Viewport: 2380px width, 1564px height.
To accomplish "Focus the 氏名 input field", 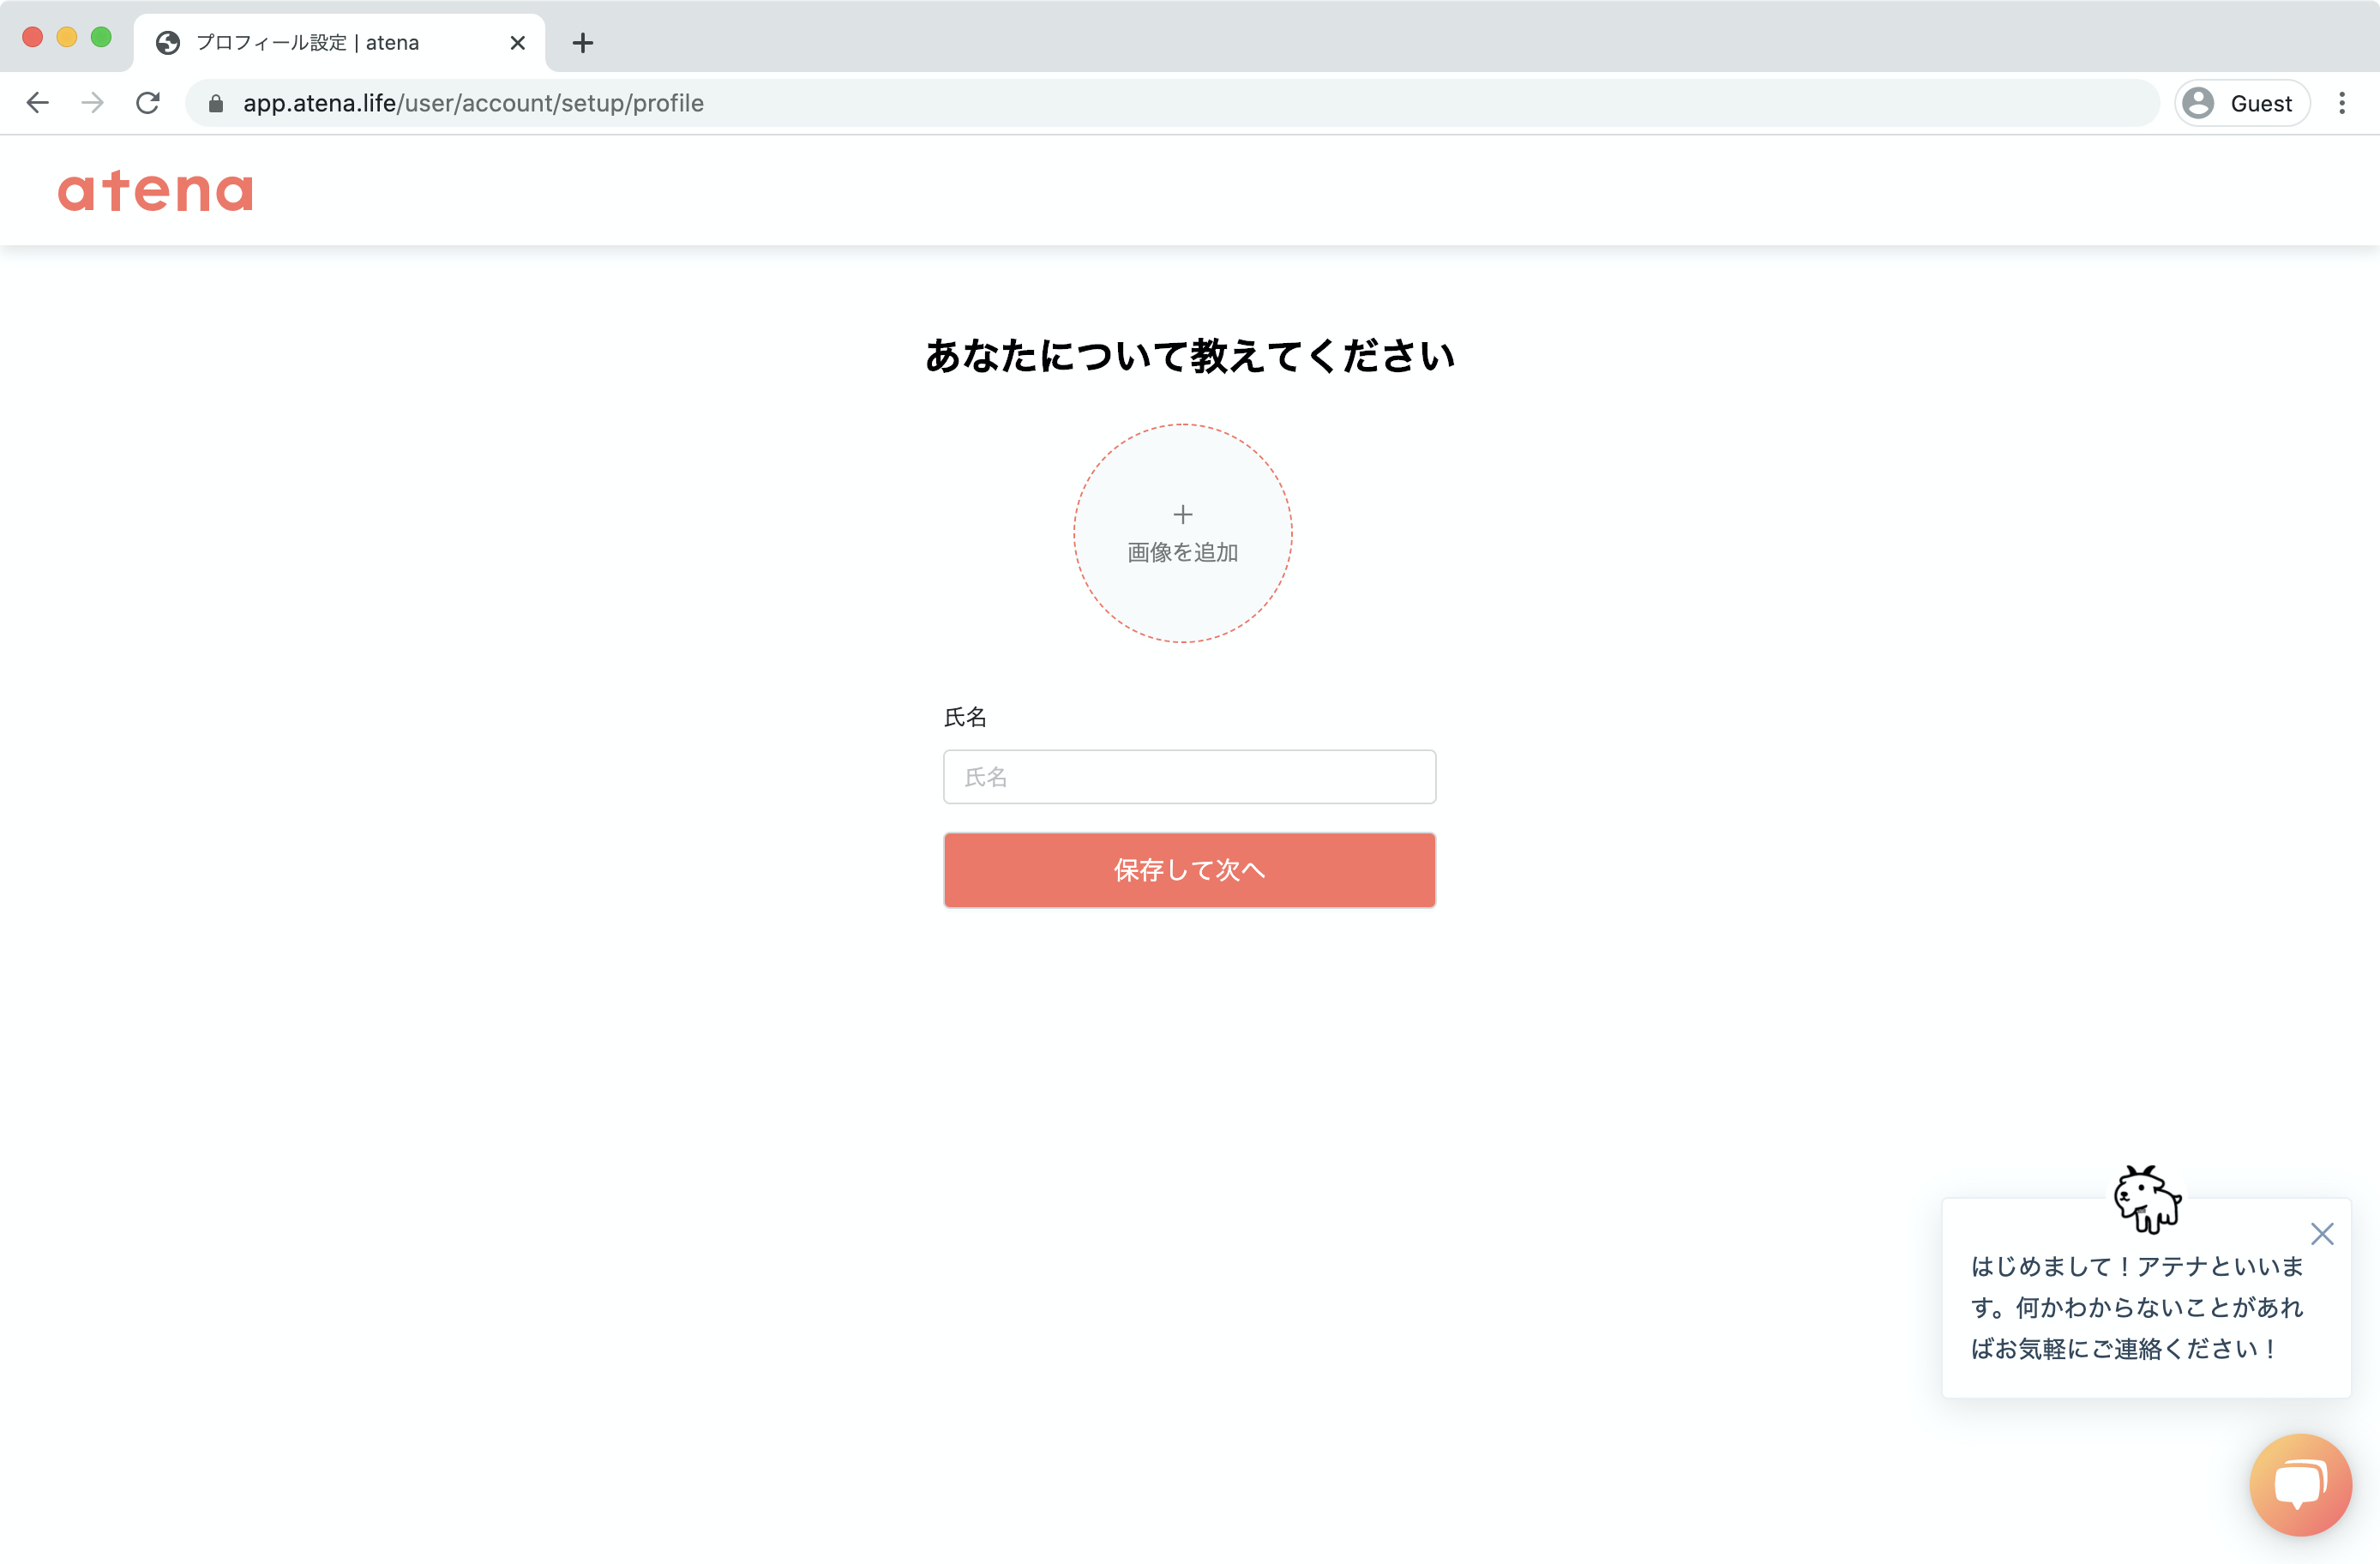I will (x=1189, y=777).
